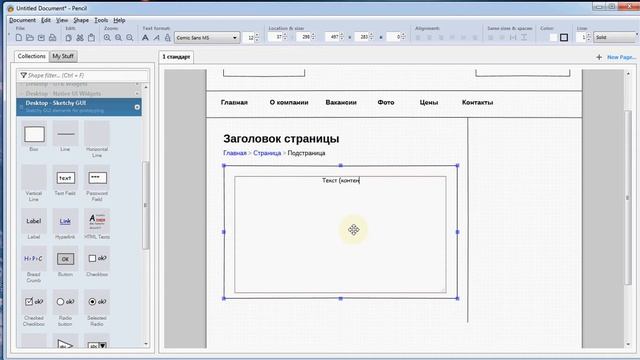Click the 'Страница' breadcrumb link on canvas
Image resolution: width=640 pixels, height=360 pixels.
267,153
